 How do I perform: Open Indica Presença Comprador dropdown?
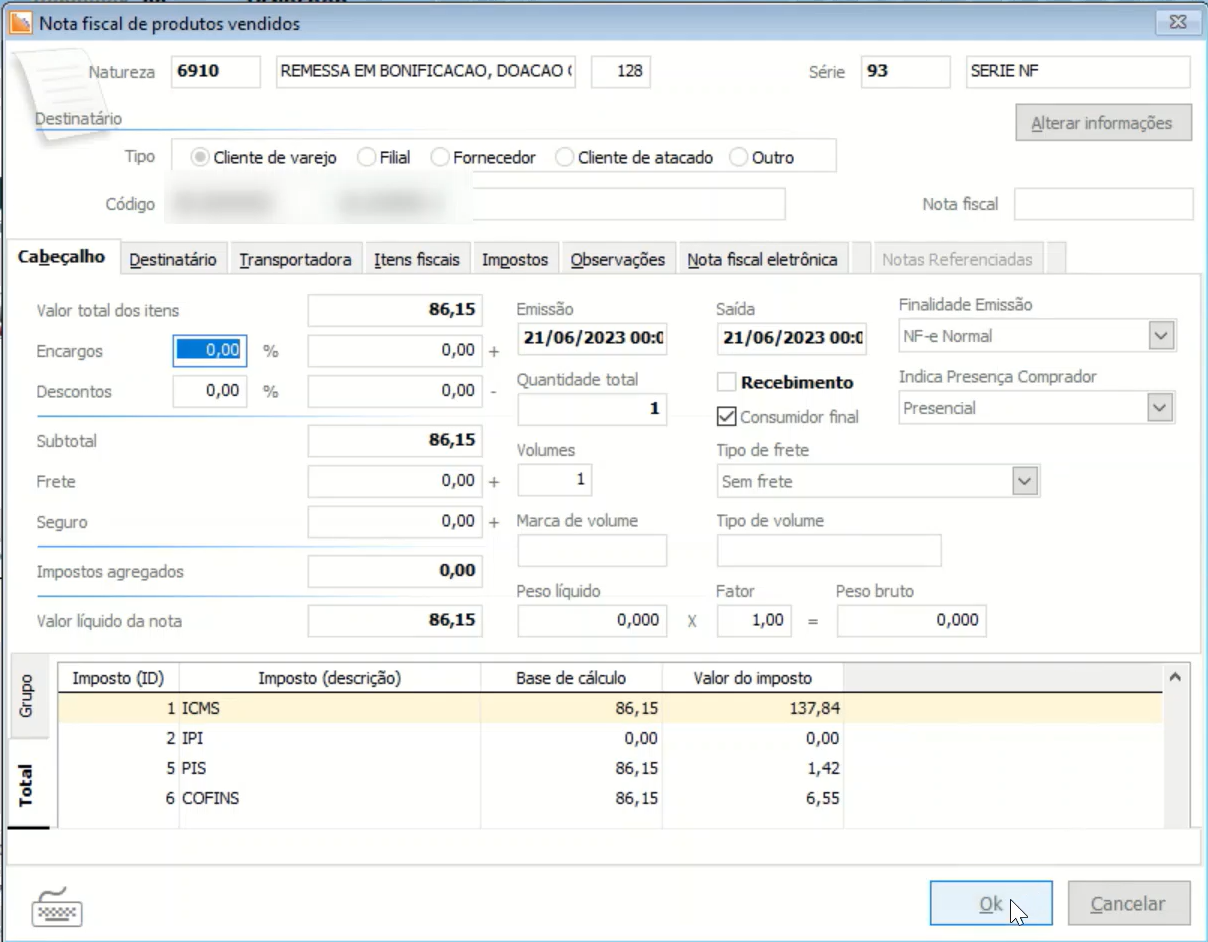[x=1160, y=408]
